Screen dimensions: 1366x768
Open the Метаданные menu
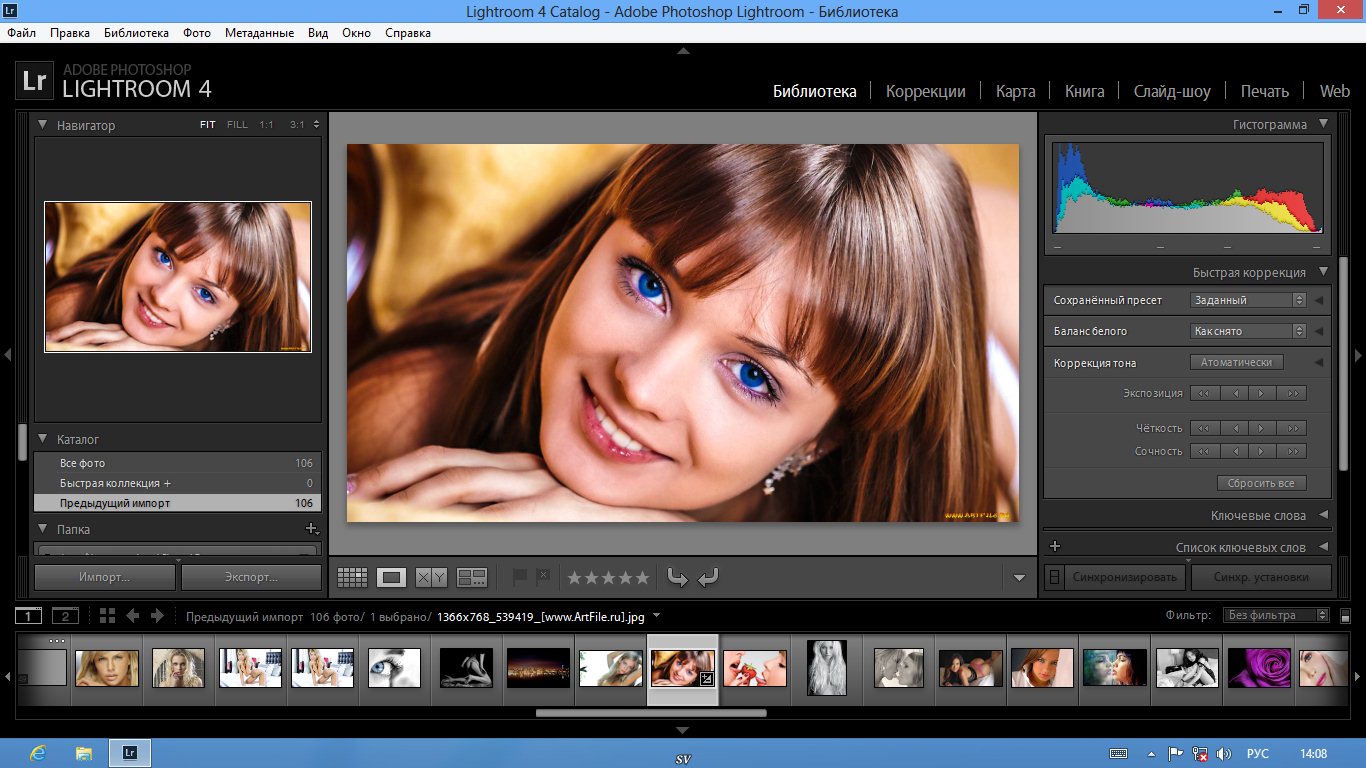coord(259,33)
